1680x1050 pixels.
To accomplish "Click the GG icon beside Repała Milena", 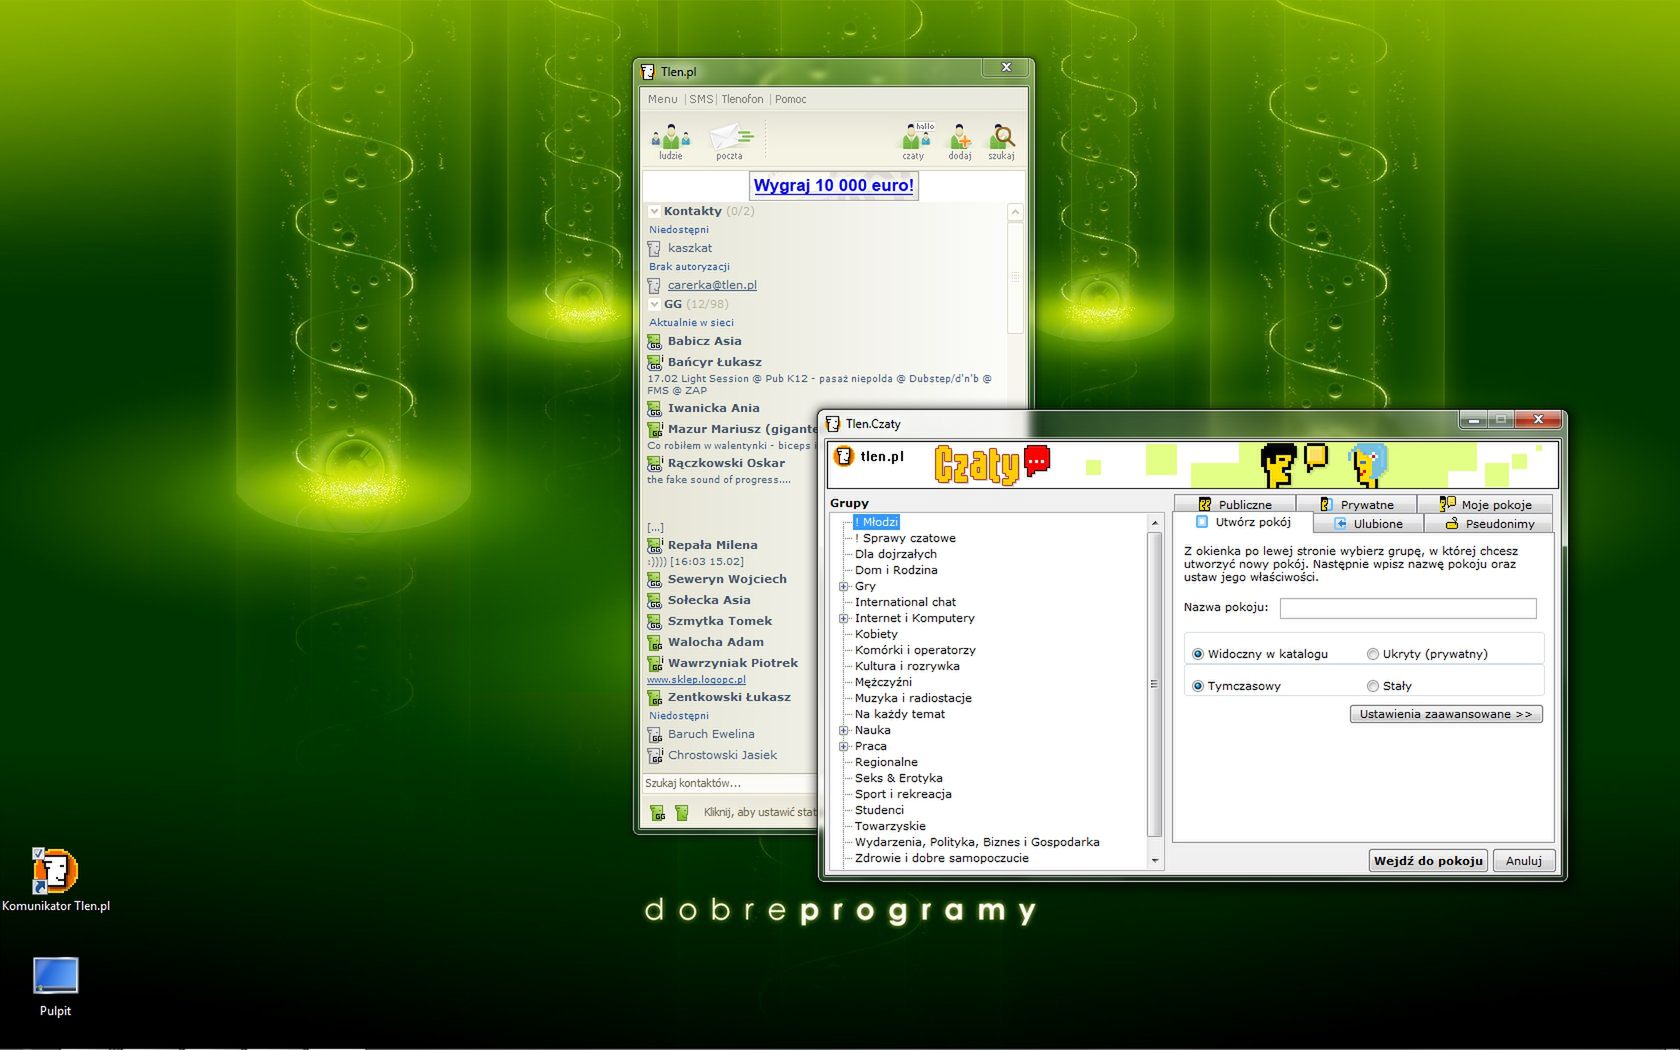I will [655, 545].
